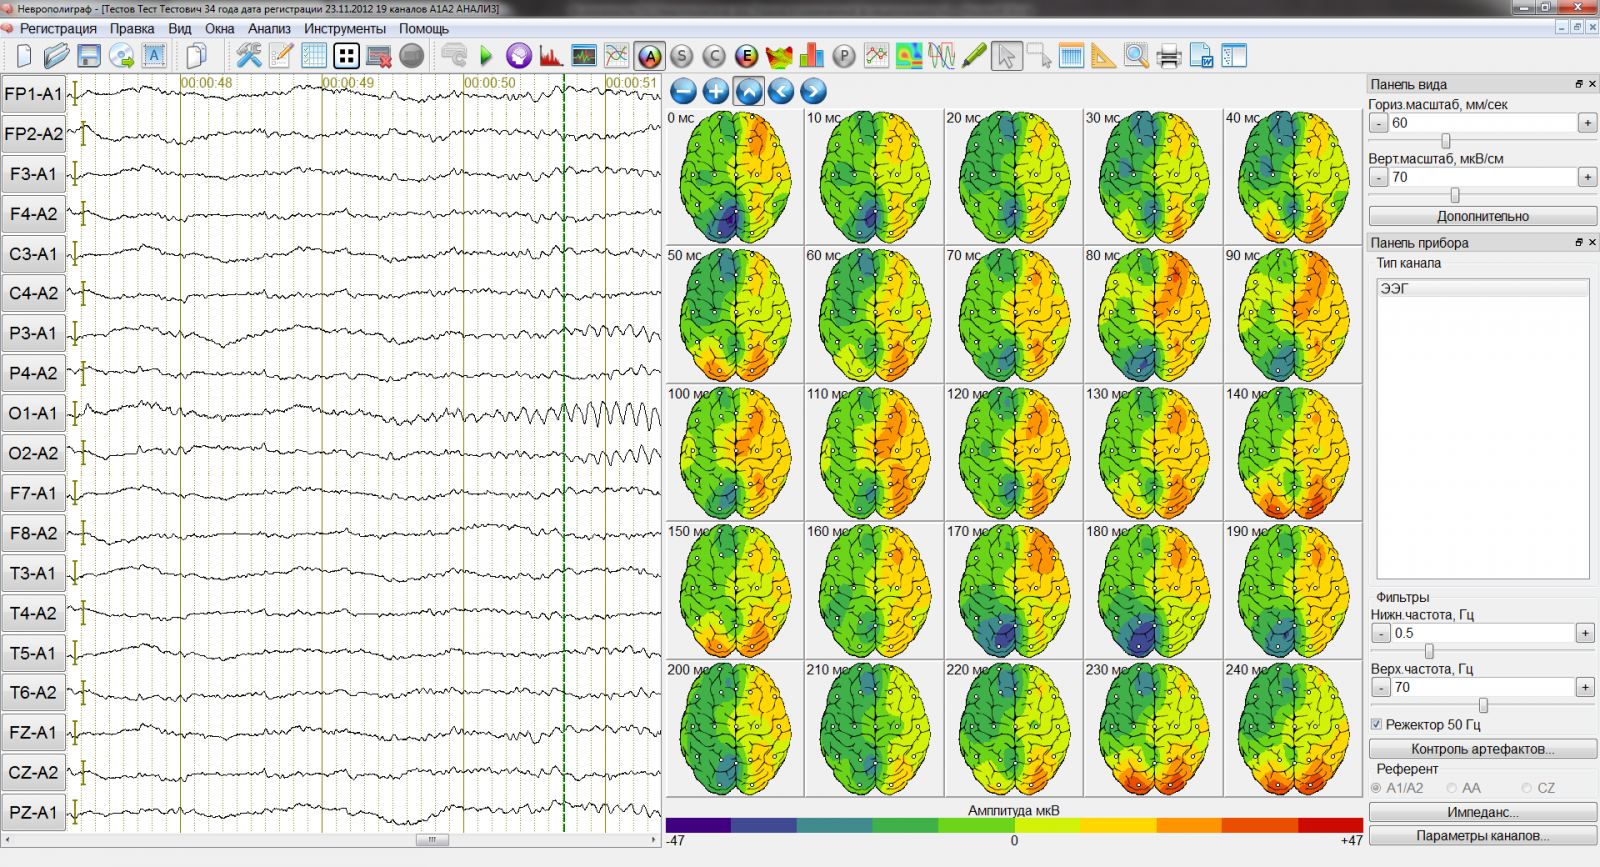The image size is (1600, 867).
Task: Click the Верх.частота slider handle
Action: [1483, 705]
